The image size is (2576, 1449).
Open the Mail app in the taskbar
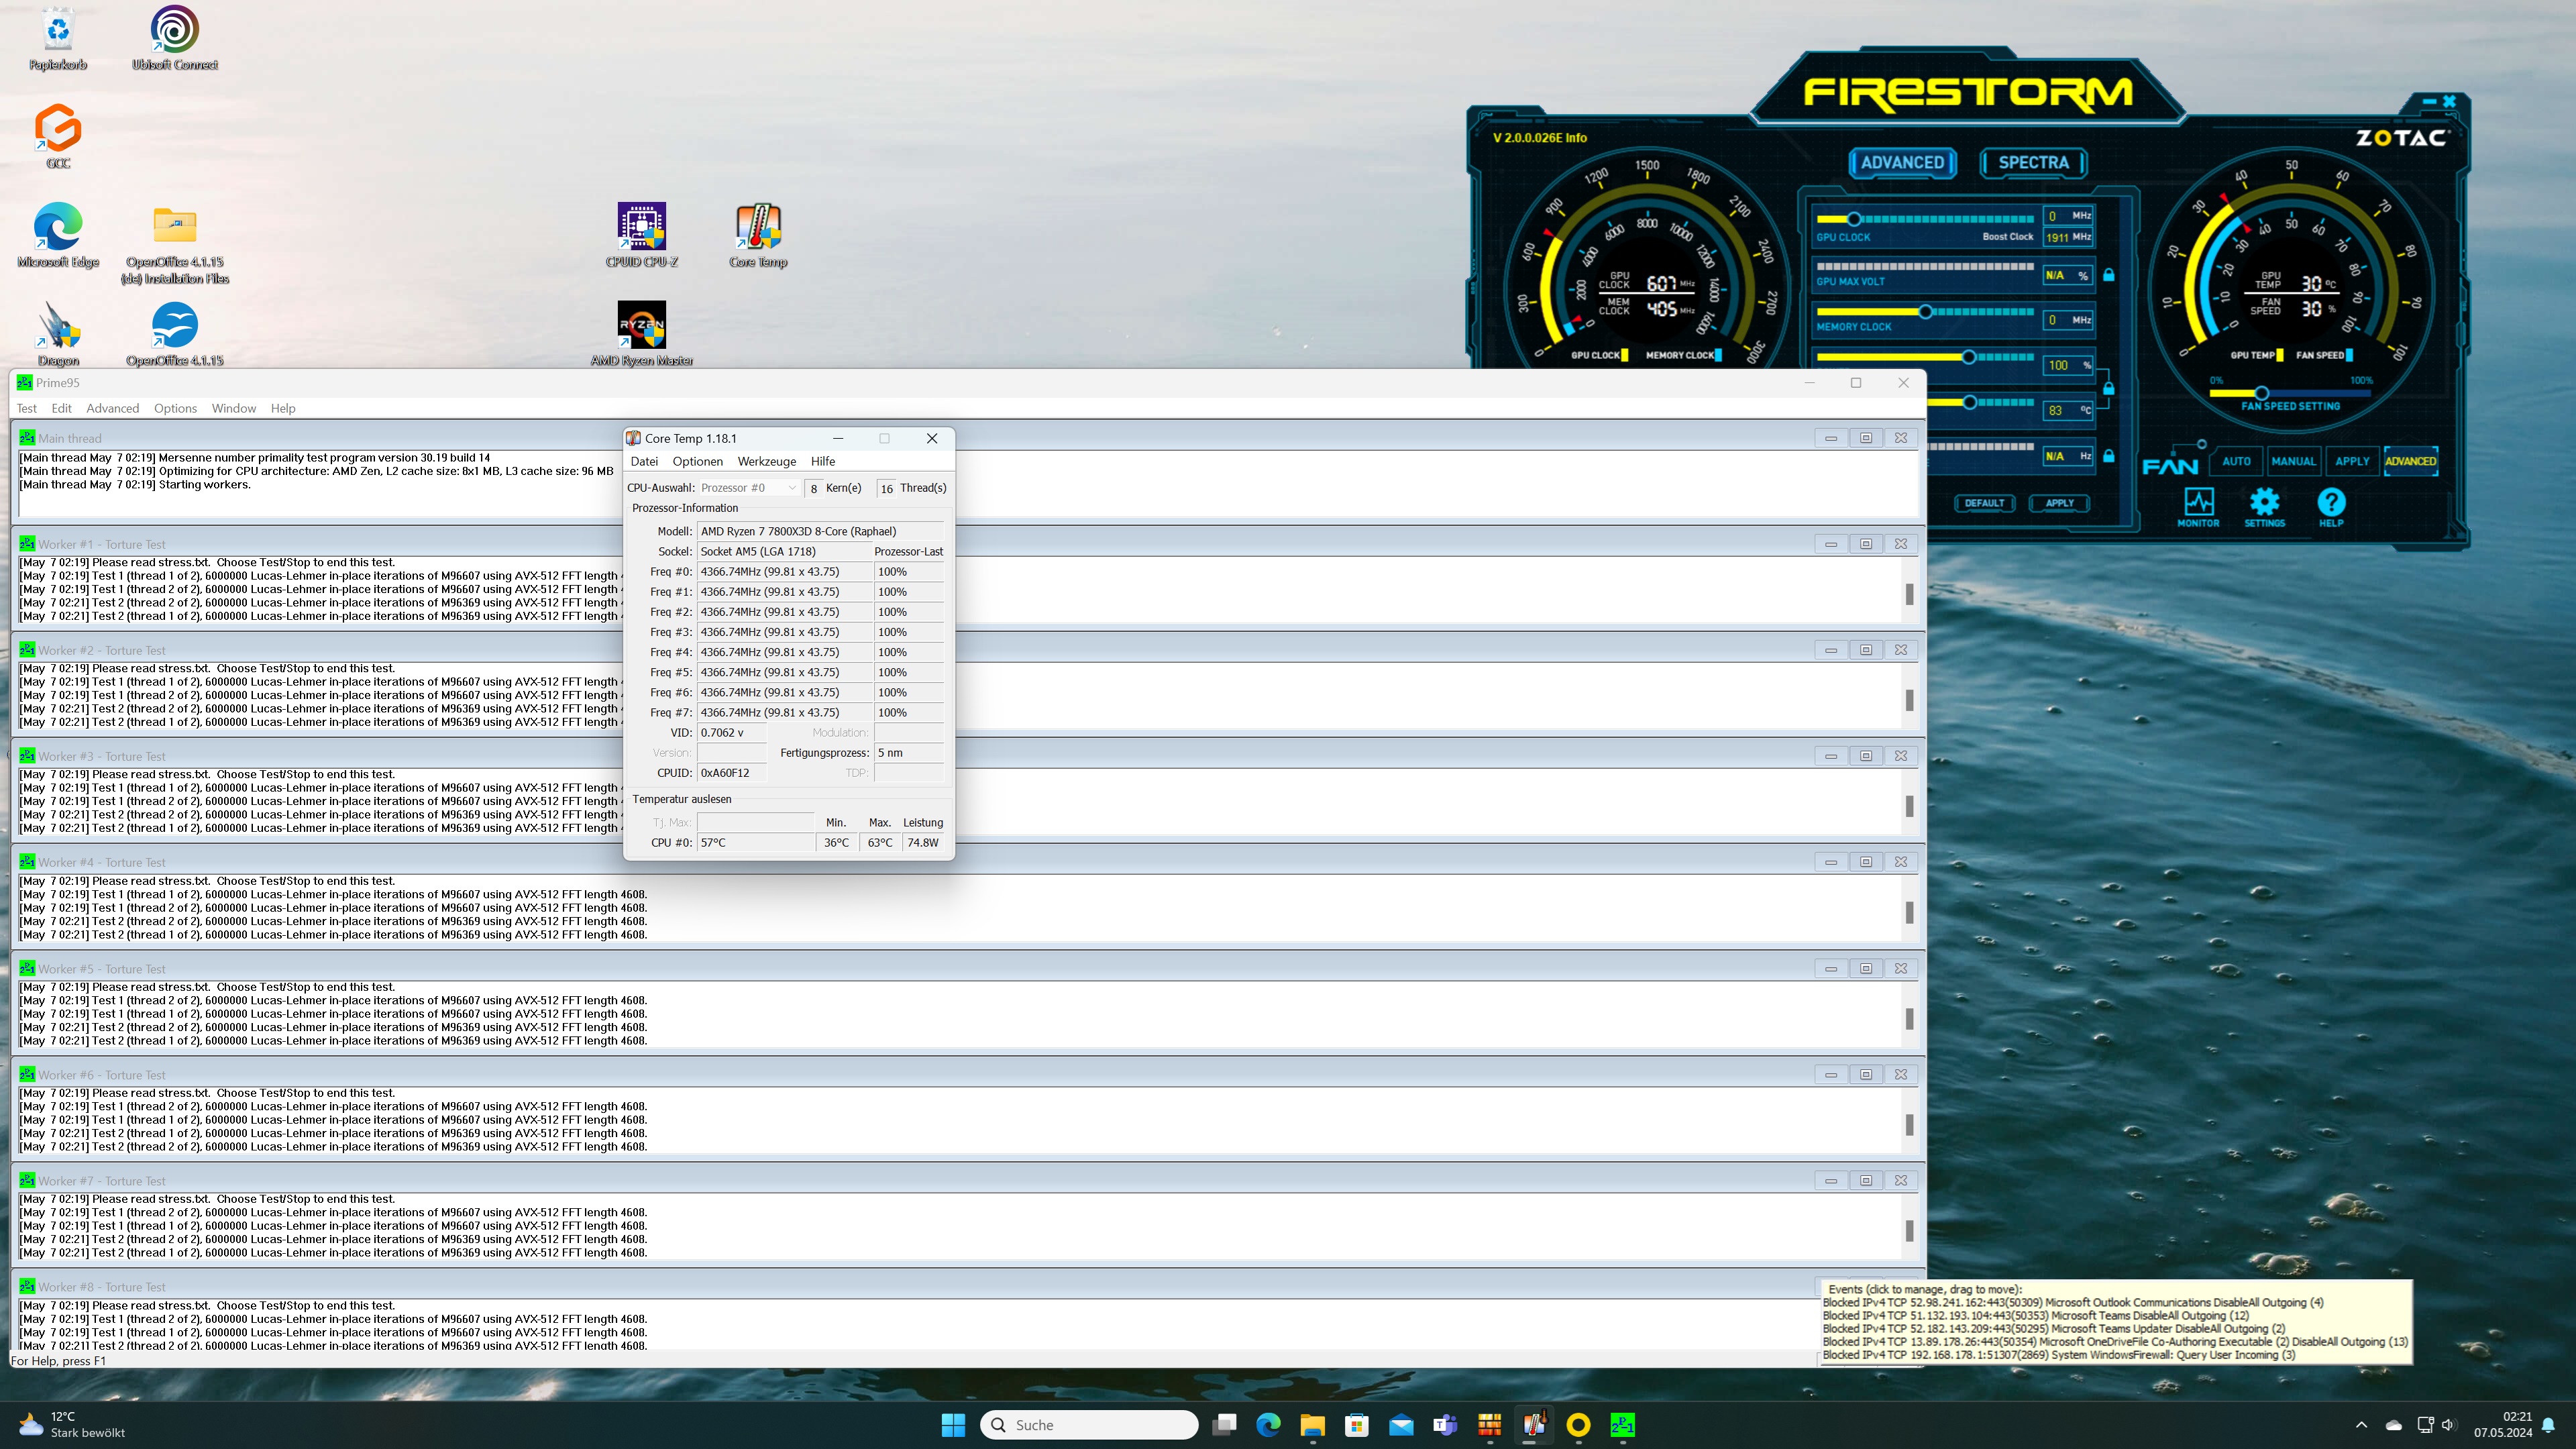click(x=1401, y=1424)
